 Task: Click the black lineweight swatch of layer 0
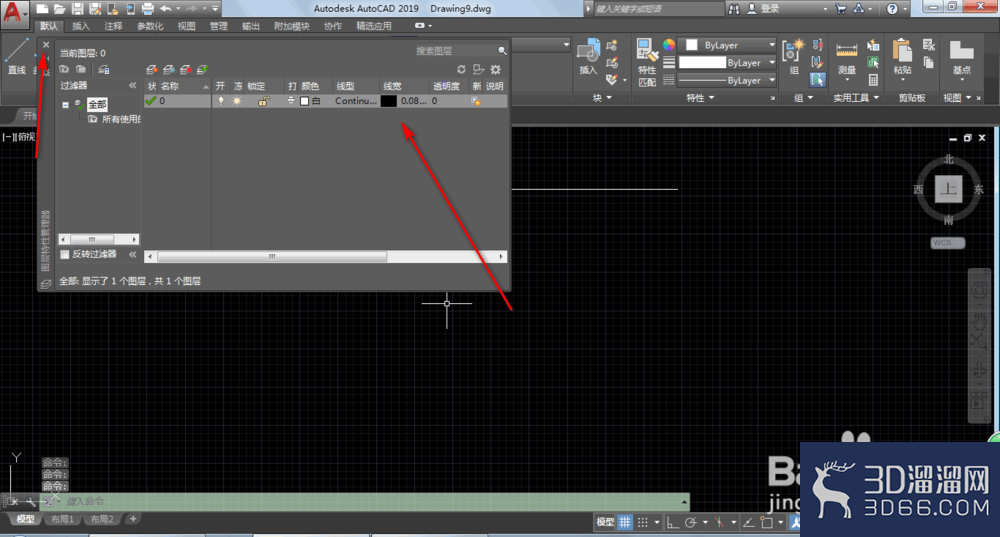point(388,101)
